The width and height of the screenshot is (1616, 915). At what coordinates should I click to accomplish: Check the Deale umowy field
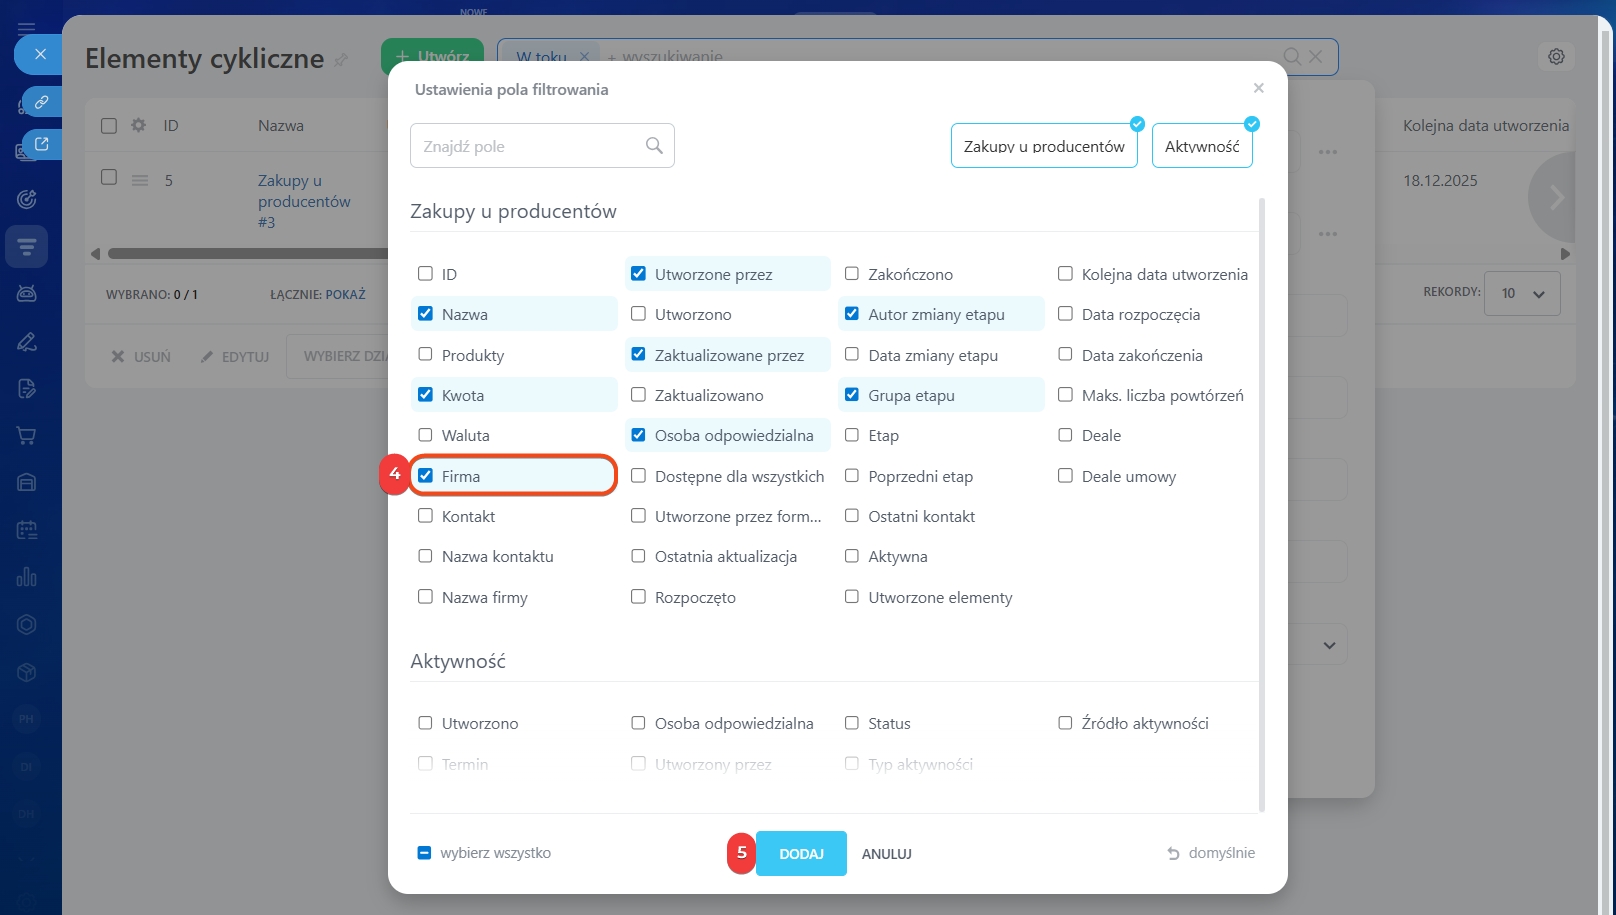1065,476
